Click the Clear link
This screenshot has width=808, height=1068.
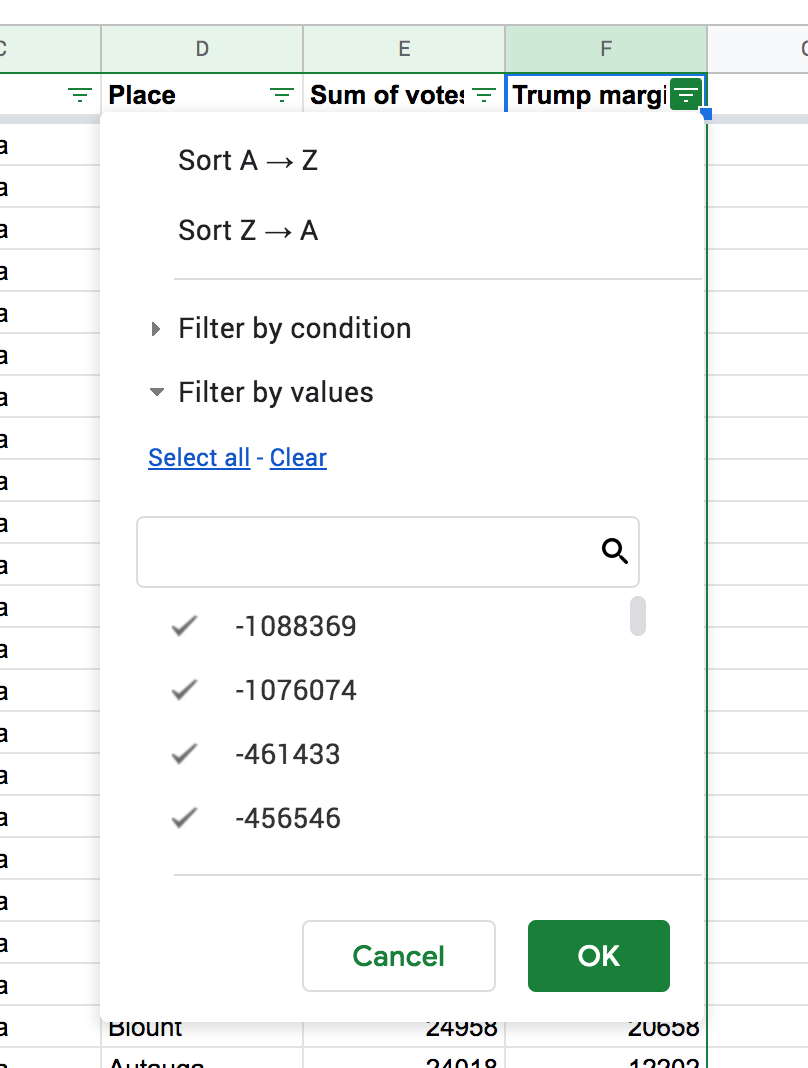pos(298,458)
